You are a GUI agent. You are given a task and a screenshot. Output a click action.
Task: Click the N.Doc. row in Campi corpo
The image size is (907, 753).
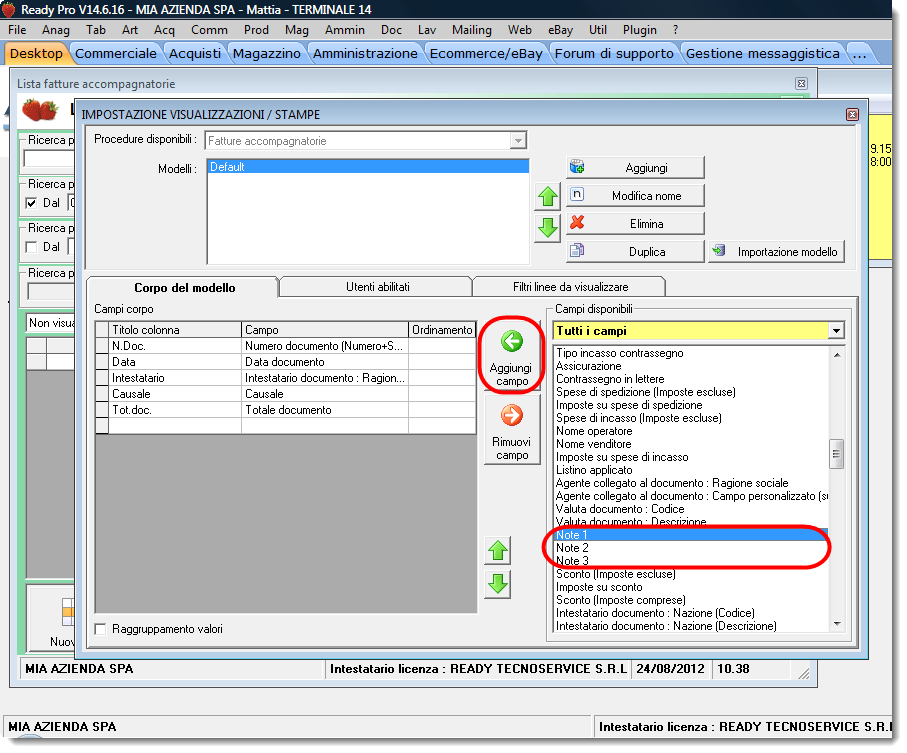point(286,346)
